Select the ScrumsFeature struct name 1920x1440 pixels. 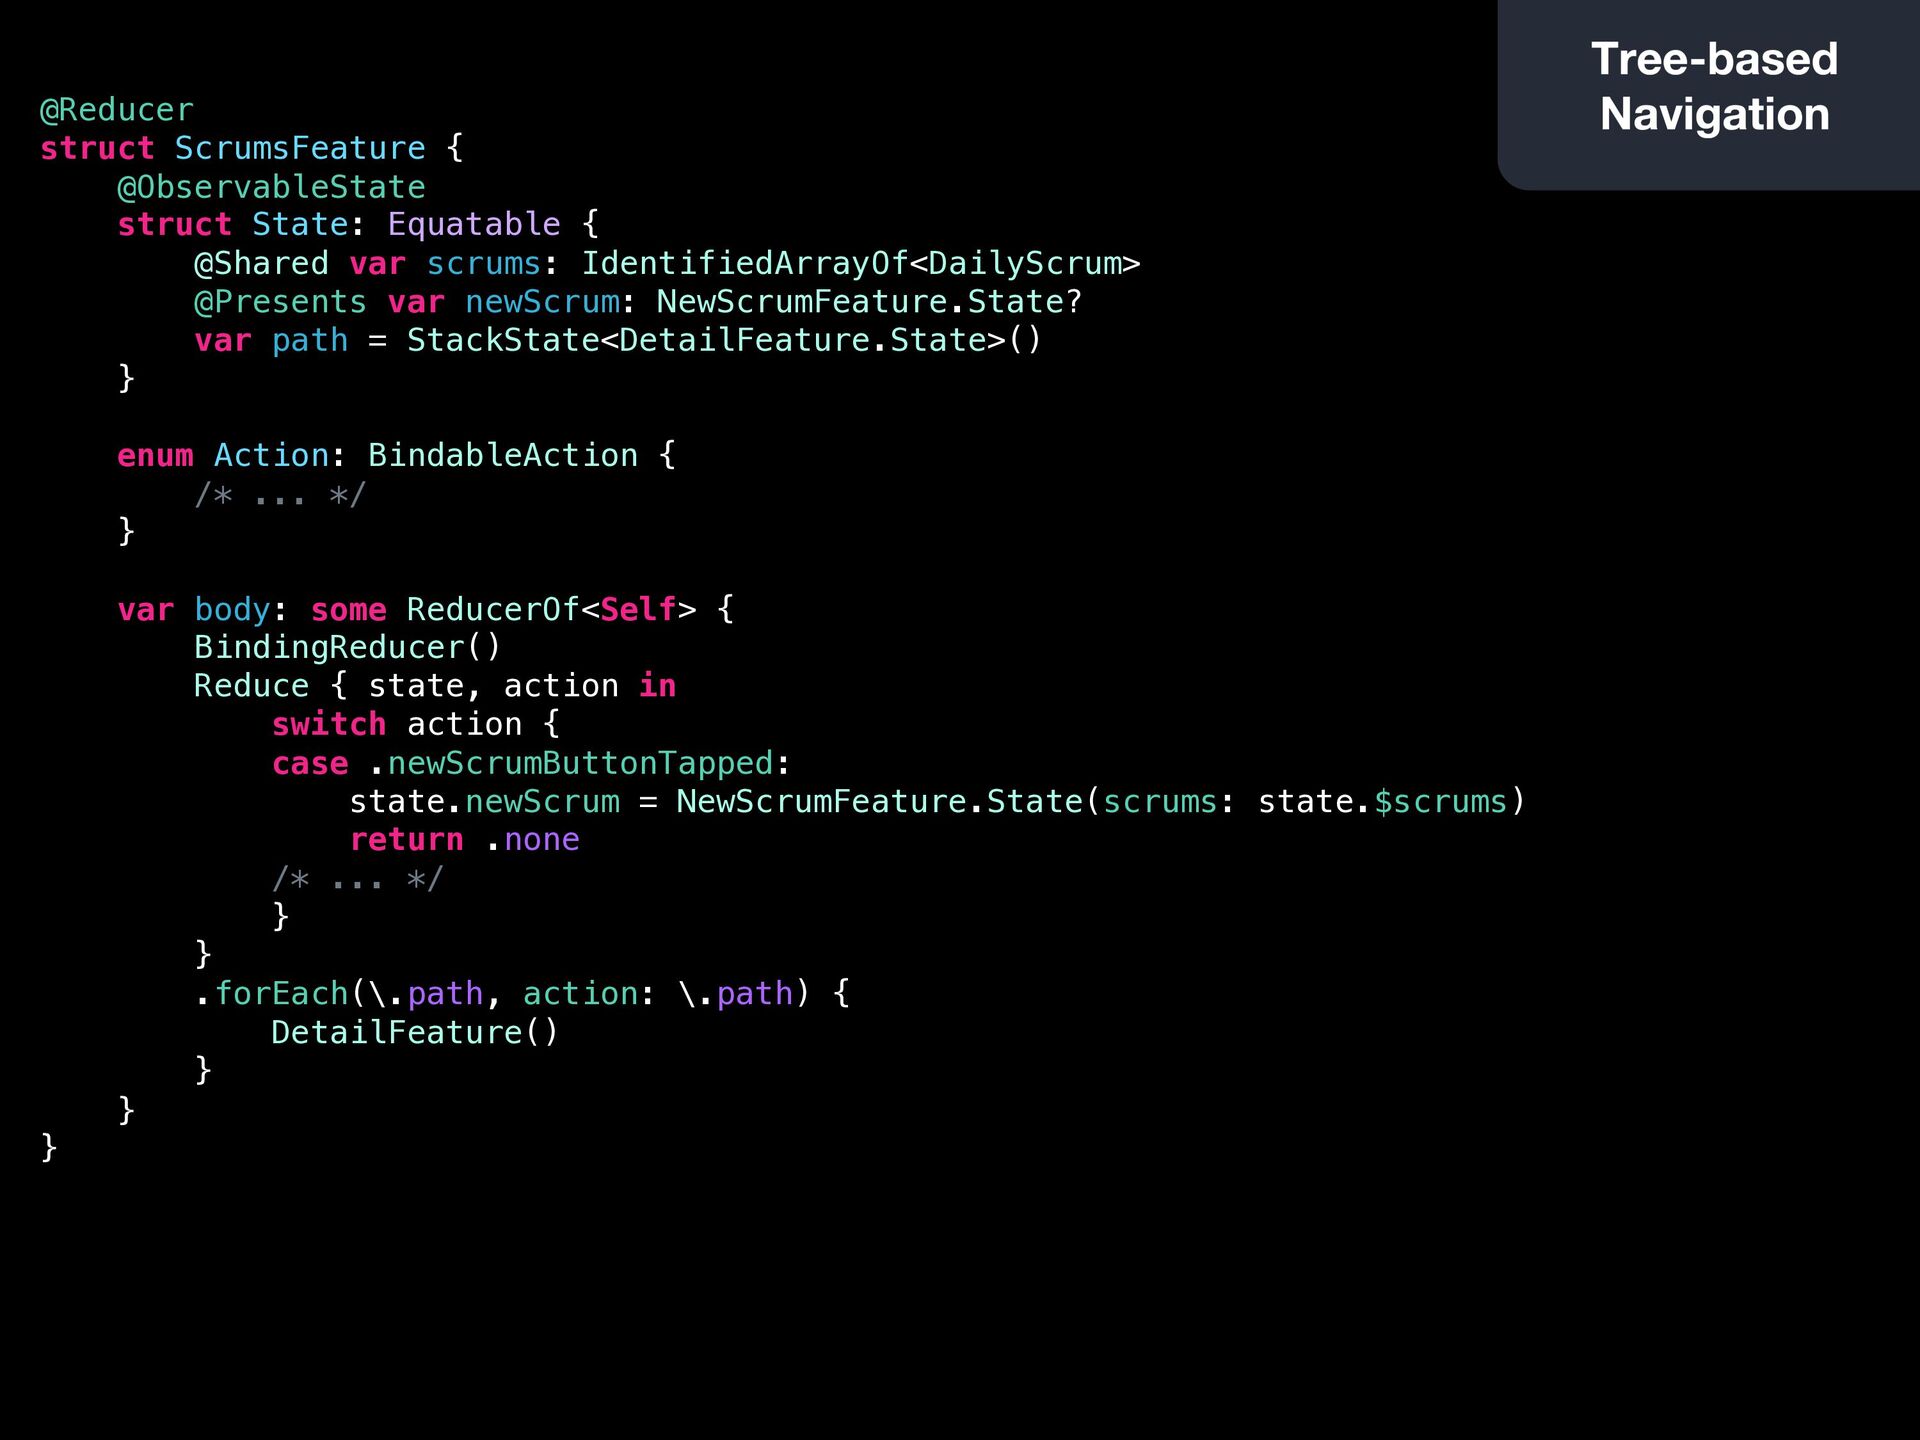300,148
